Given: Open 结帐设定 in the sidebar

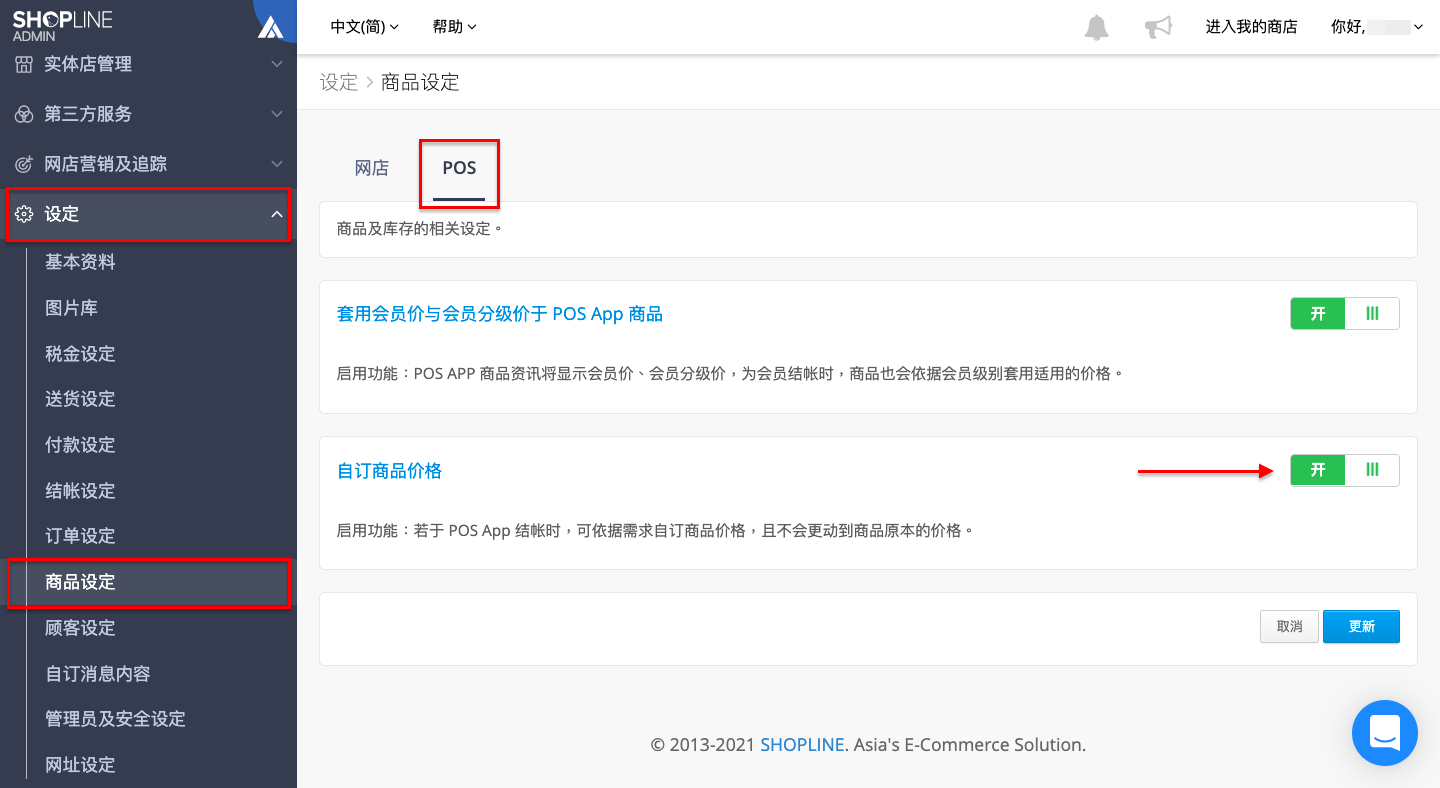Looking at the screenshot, I should (x=80, y=491).
